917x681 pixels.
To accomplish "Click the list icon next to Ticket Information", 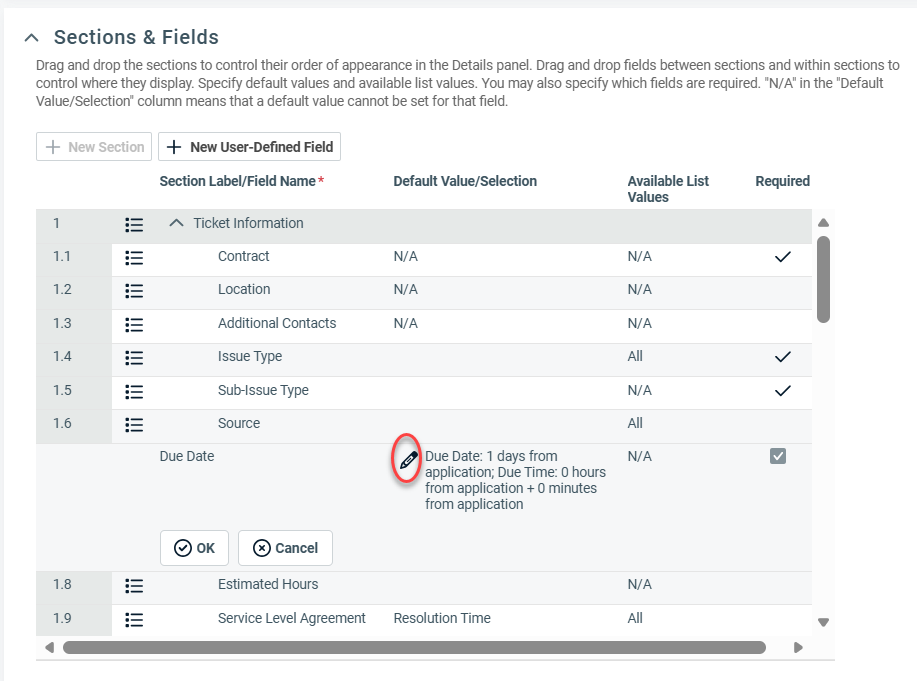I will coord(134,224).
